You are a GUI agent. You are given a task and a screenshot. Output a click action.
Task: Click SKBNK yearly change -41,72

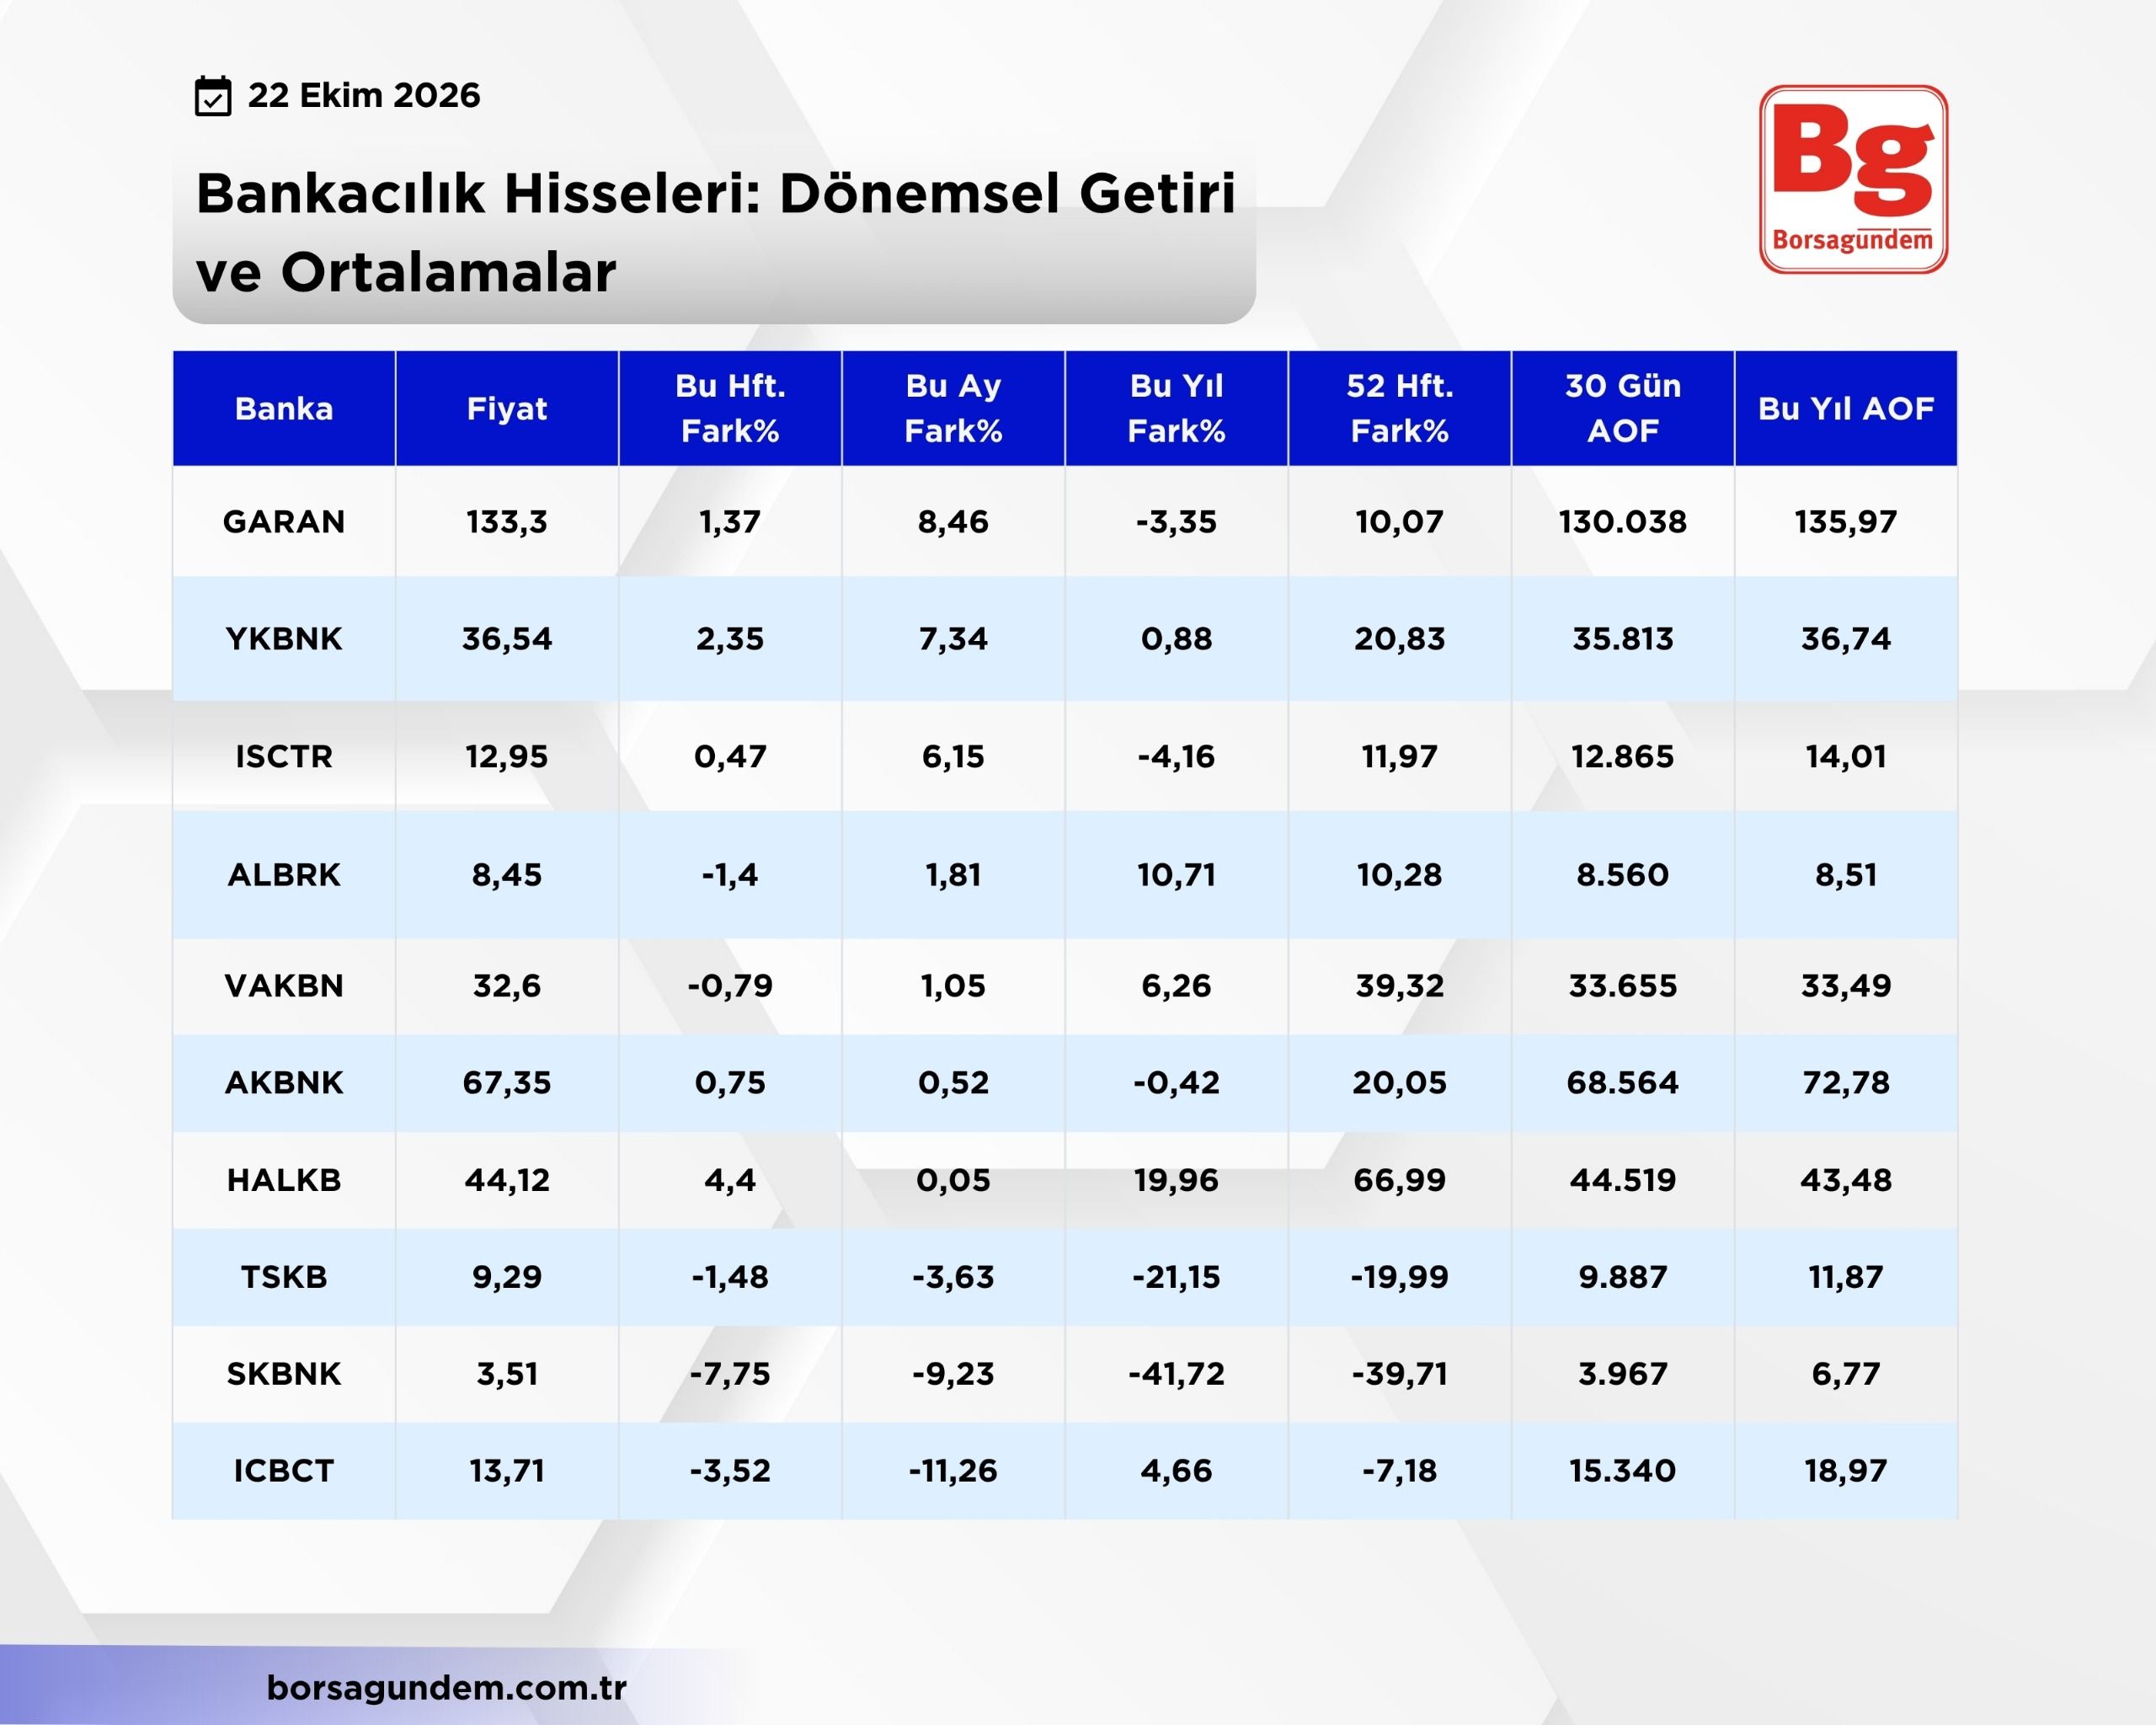(x=1176, y=1374)
